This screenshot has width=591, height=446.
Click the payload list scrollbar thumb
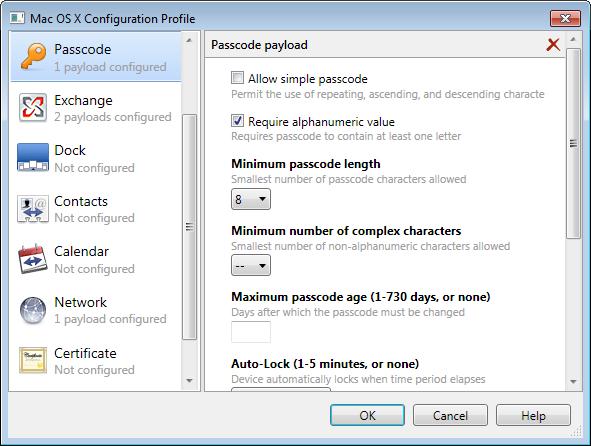point(189,227)
